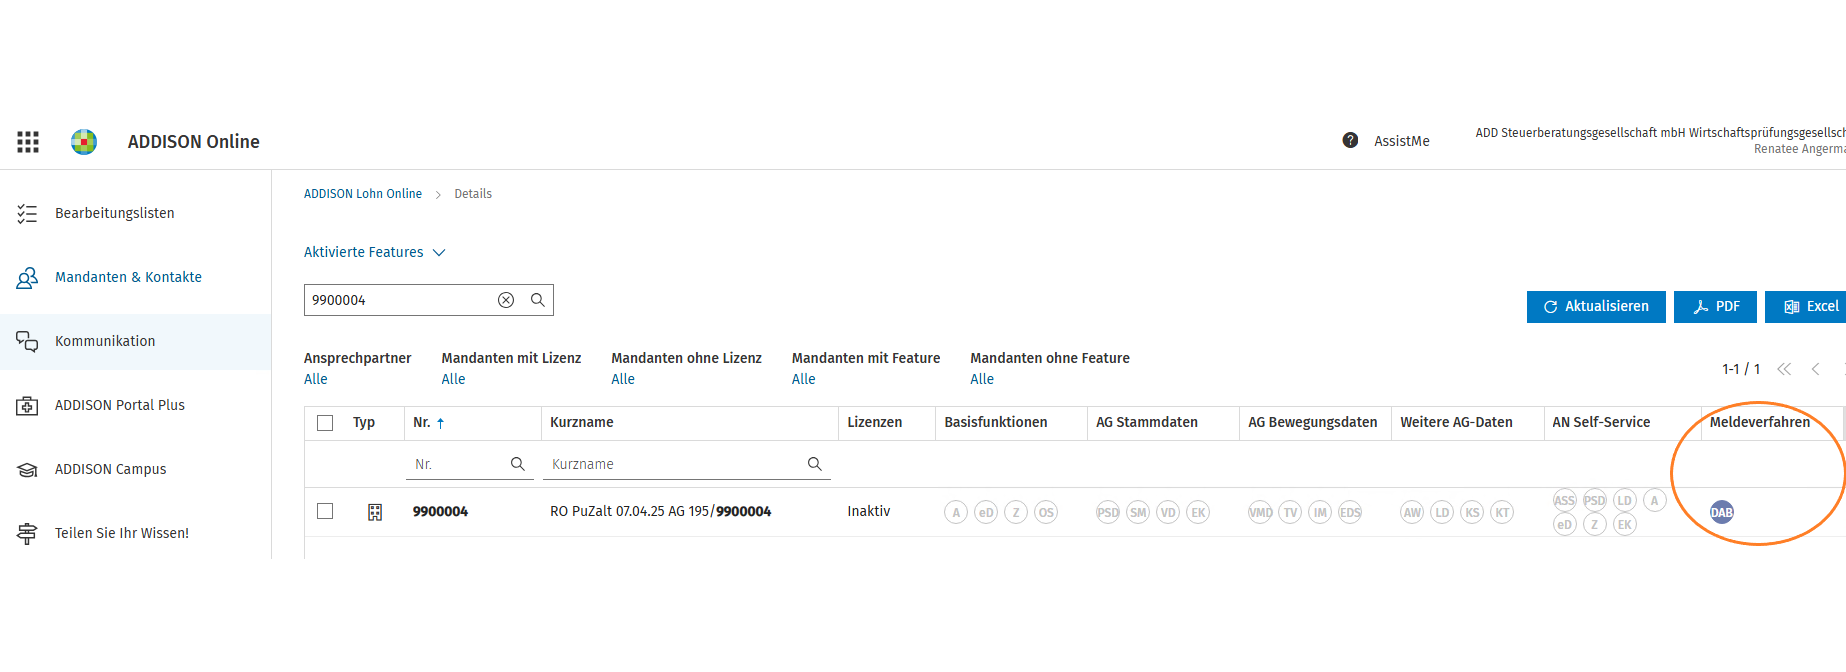Click the AssistMe help icon
Viewport: 1846px width, 672px height.
click(x=1350, y=141)
